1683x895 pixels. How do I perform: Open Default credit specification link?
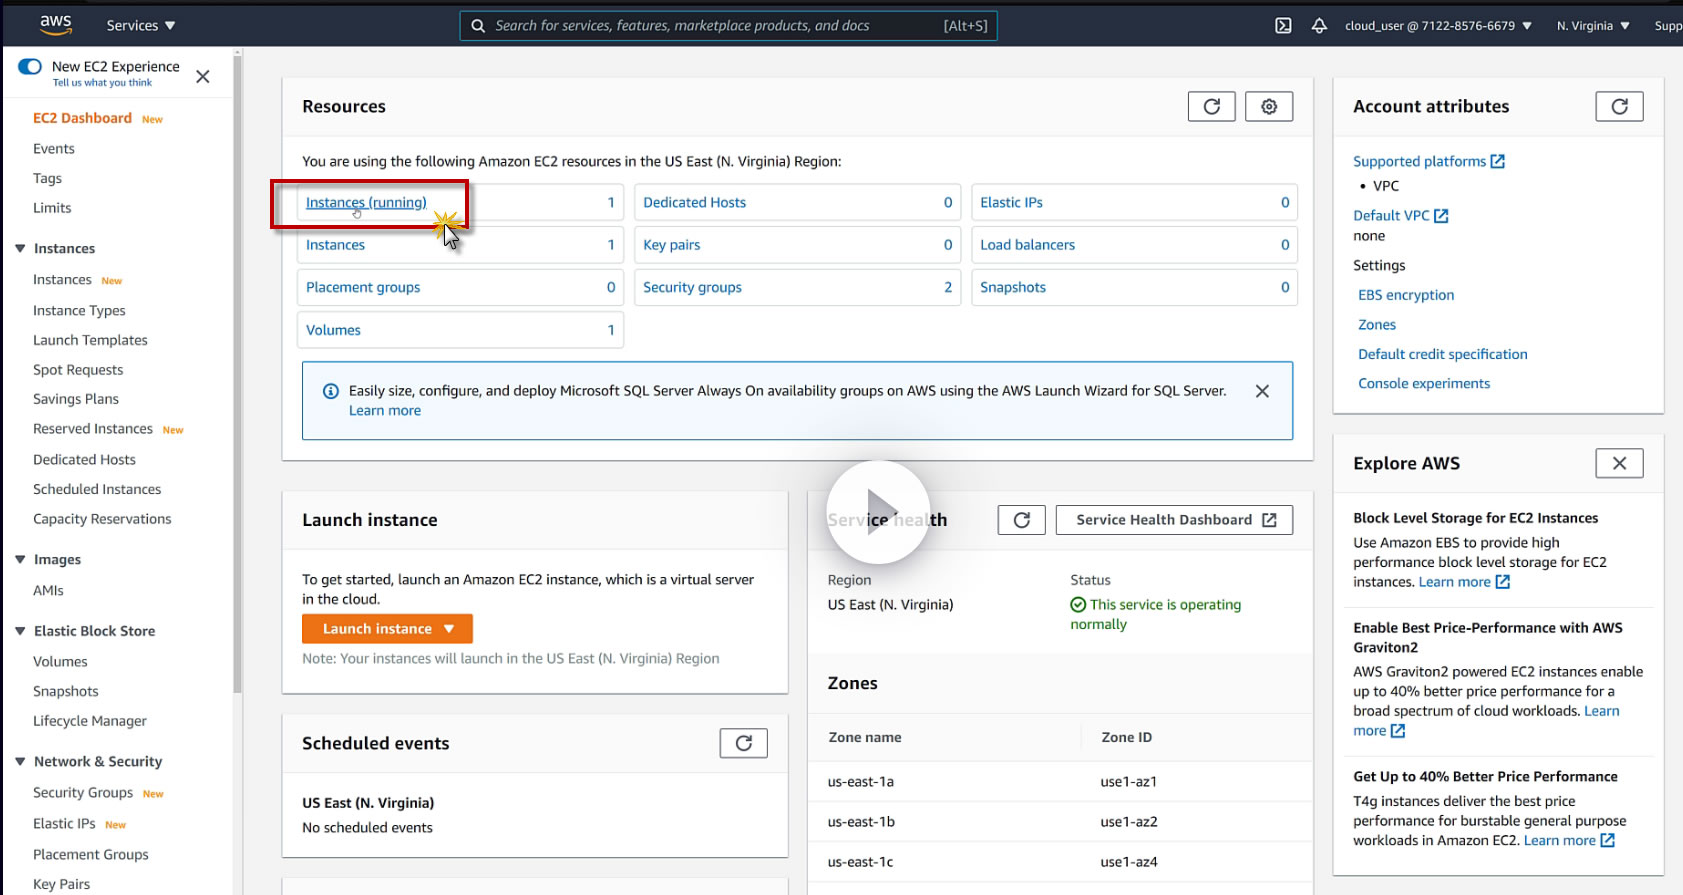click(1443, 354)
